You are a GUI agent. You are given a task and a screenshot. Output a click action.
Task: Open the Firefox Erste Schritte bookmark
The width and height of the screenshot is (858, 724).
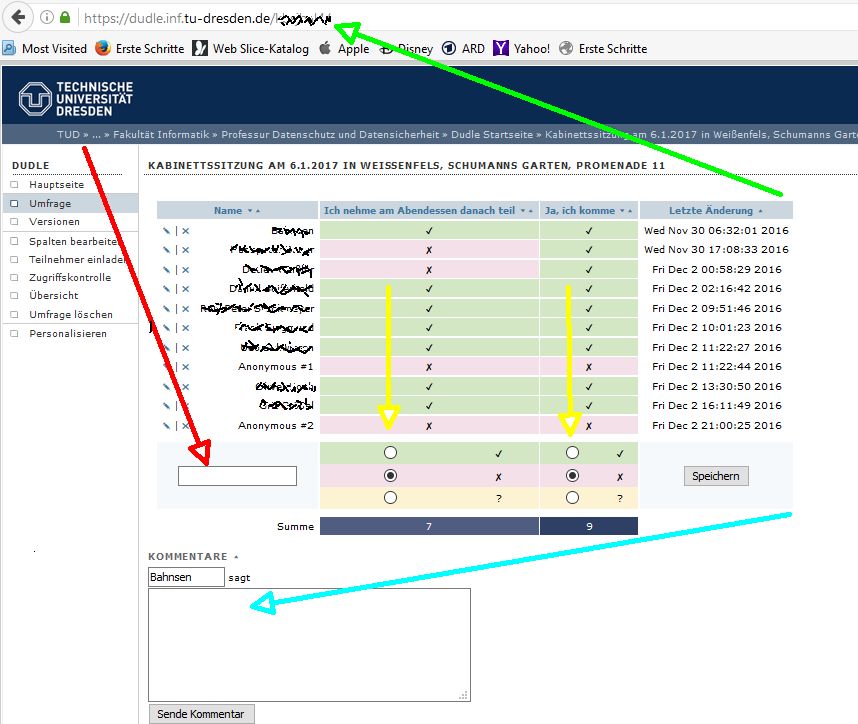140,49
